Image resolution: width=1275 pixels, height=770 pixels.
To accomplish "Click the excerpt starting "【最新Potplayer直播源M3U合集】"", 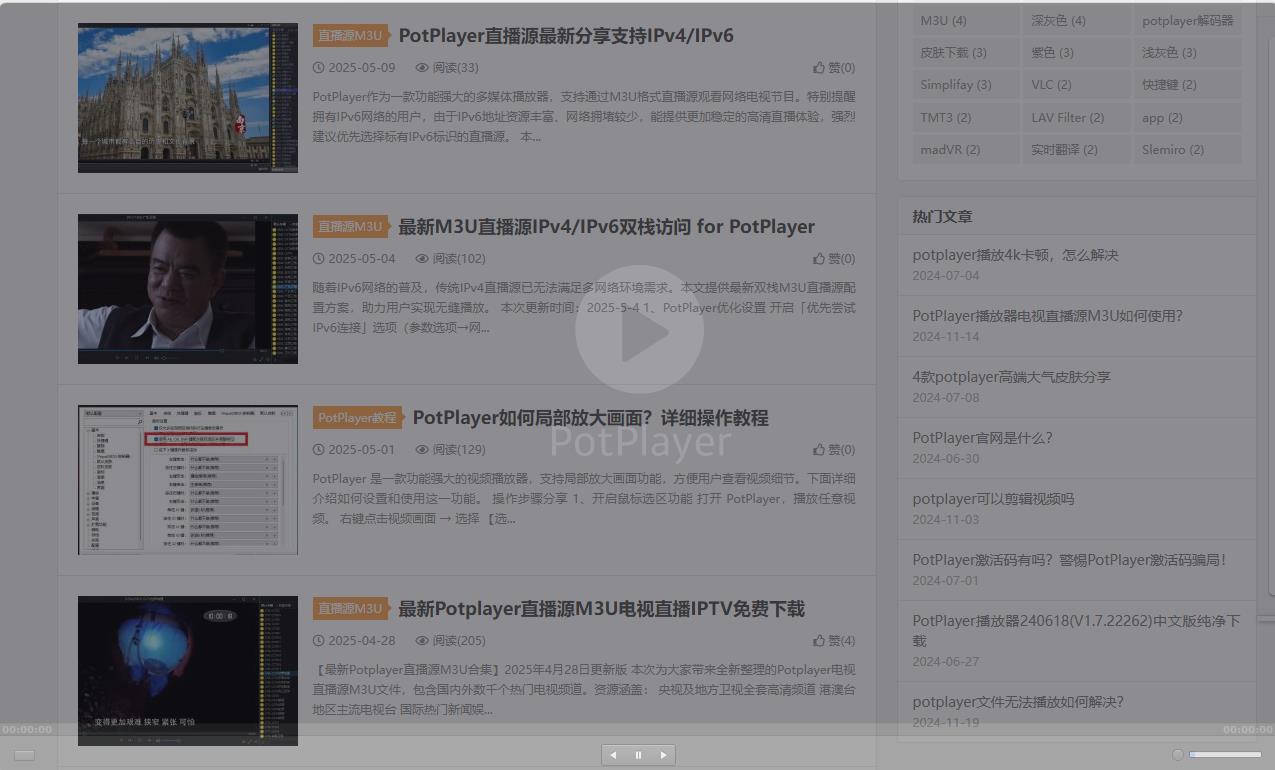I will [584, 689].
